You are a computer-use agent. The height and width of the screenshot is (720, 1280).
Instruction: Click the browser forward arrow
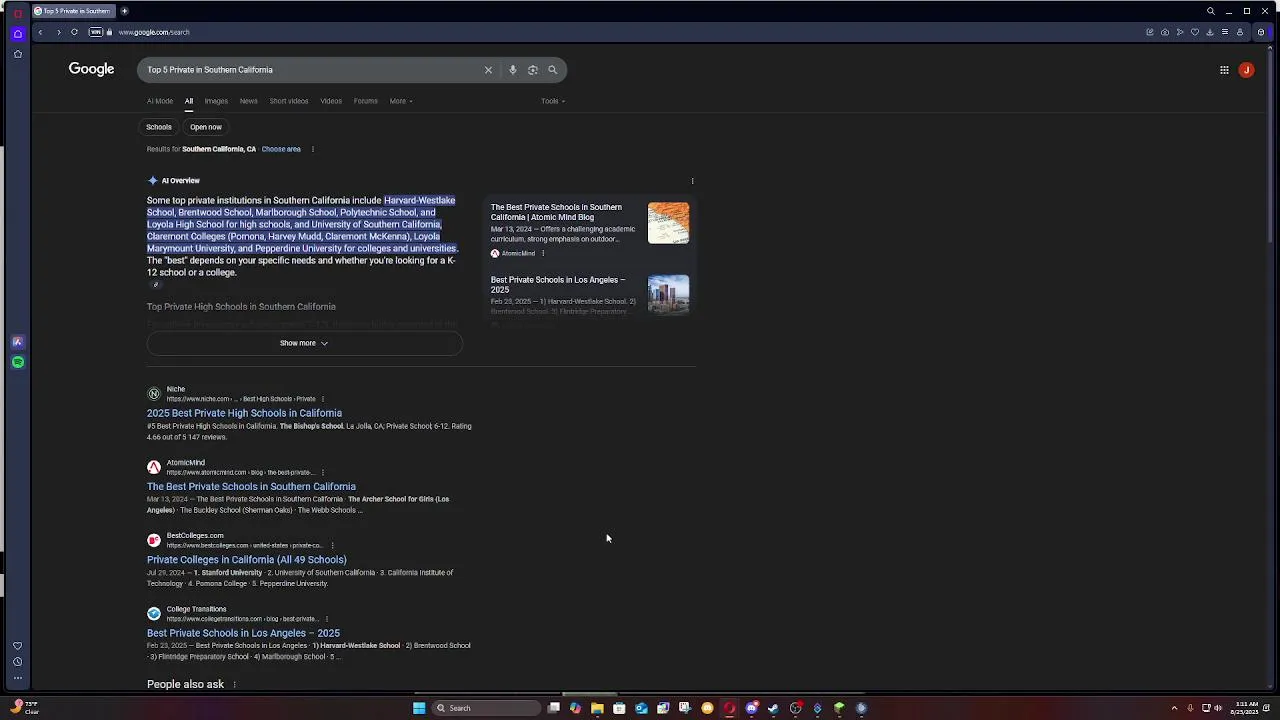(58, 32)
